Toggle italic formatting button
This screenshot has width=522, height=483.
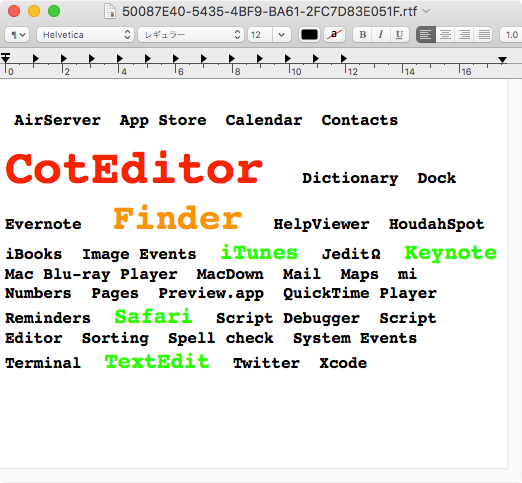(381, 35)
